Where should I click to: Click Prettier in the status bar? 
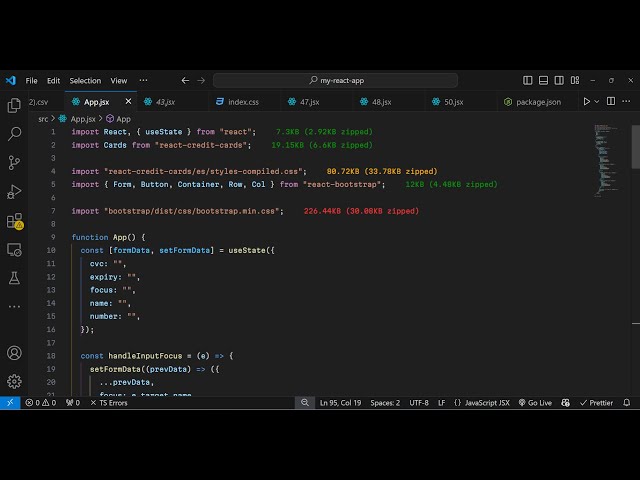594,403
